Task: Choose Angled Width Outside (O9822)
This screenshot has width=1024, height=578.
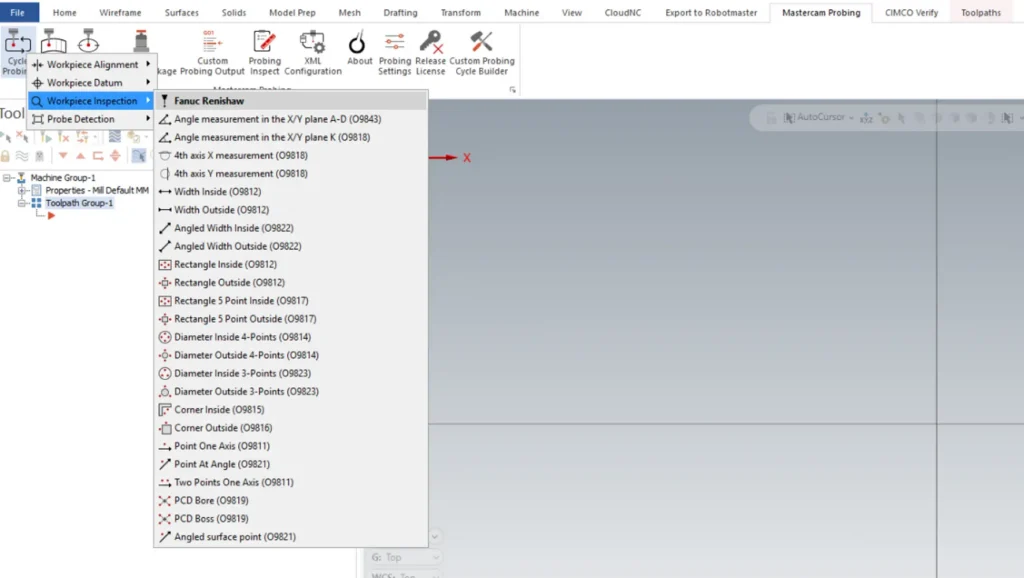Action: click(291, 246)
